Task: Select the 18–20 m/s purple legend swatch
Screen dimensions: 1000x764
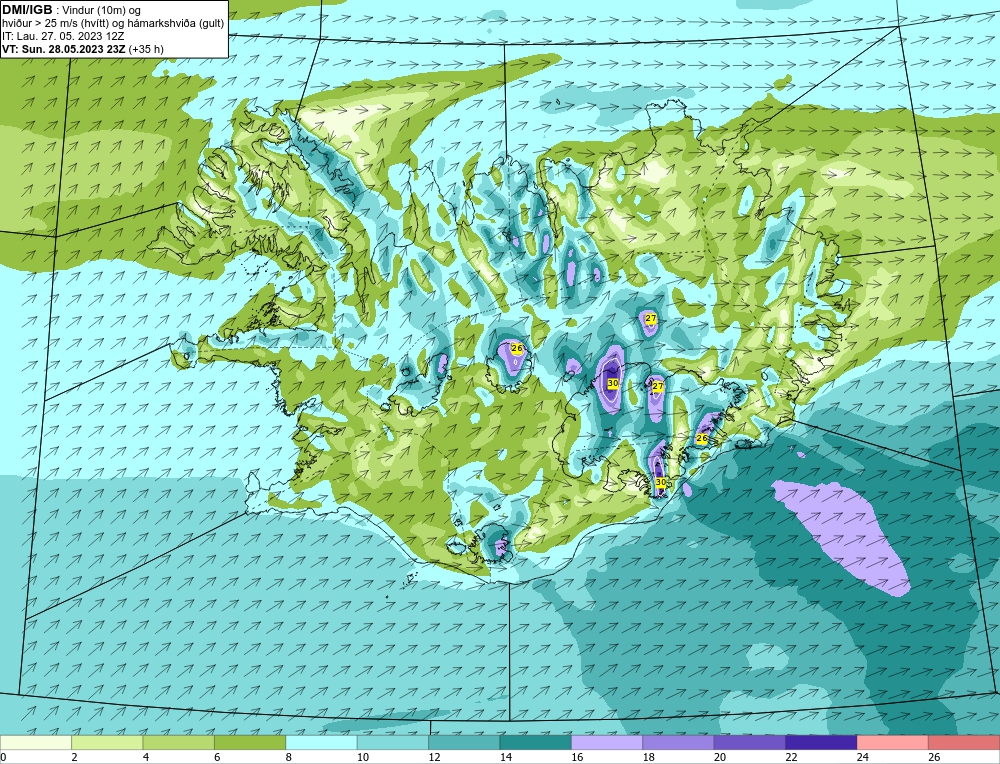Action: point(679,742)
